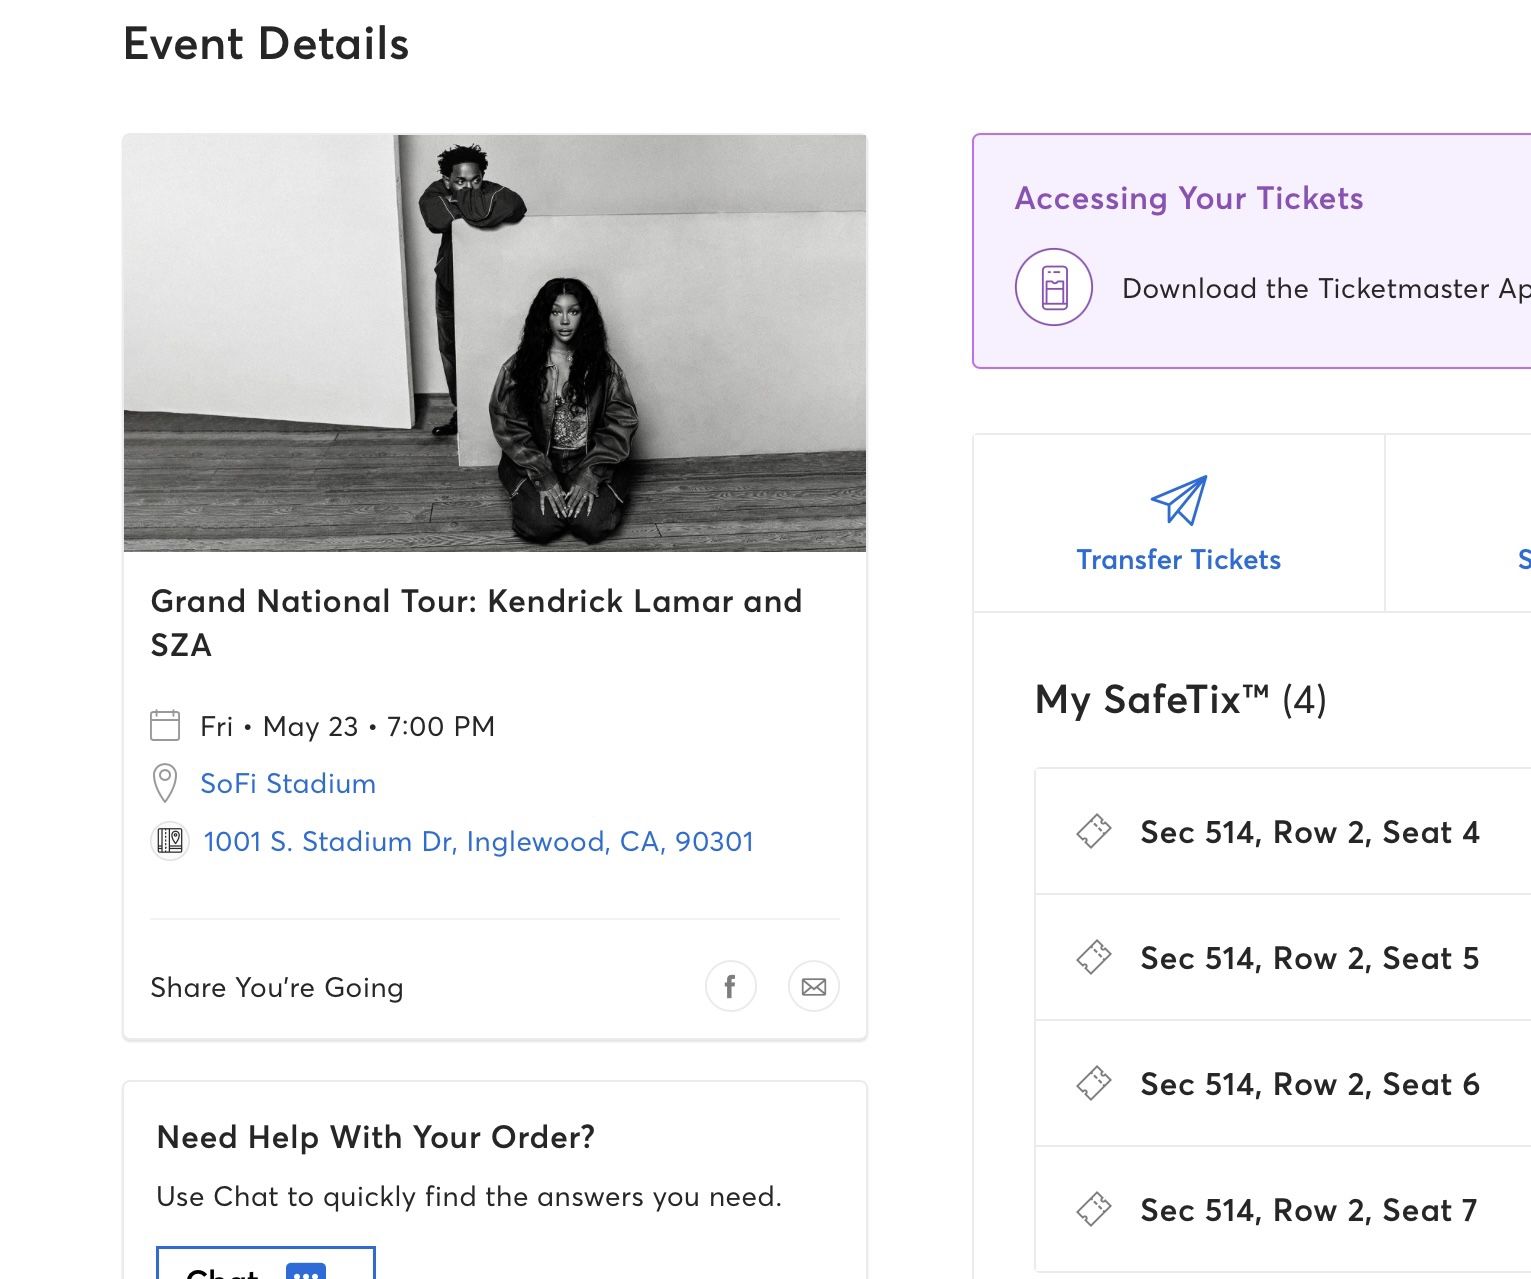
Task: Open the 1001 S. Stadium Dr address link
Action: [478, 841]
